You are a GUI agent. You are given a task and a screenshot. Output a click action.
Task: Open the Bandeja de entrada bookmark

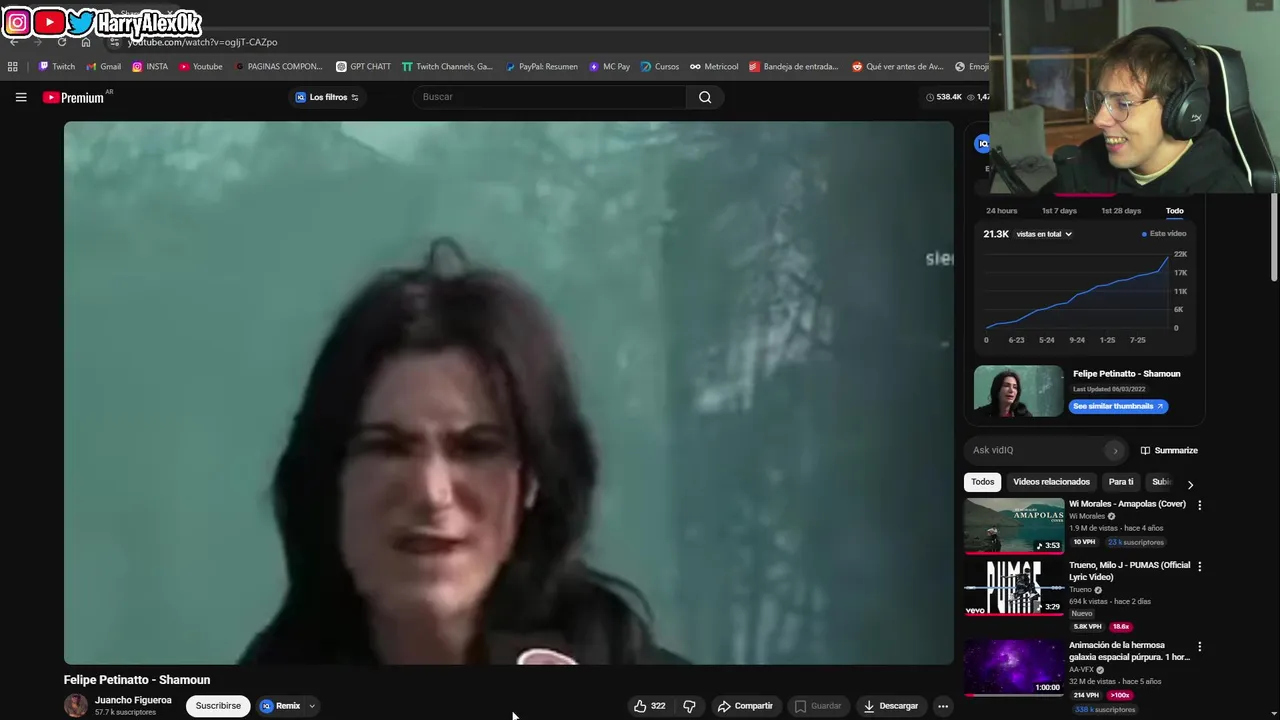point(793,67)
